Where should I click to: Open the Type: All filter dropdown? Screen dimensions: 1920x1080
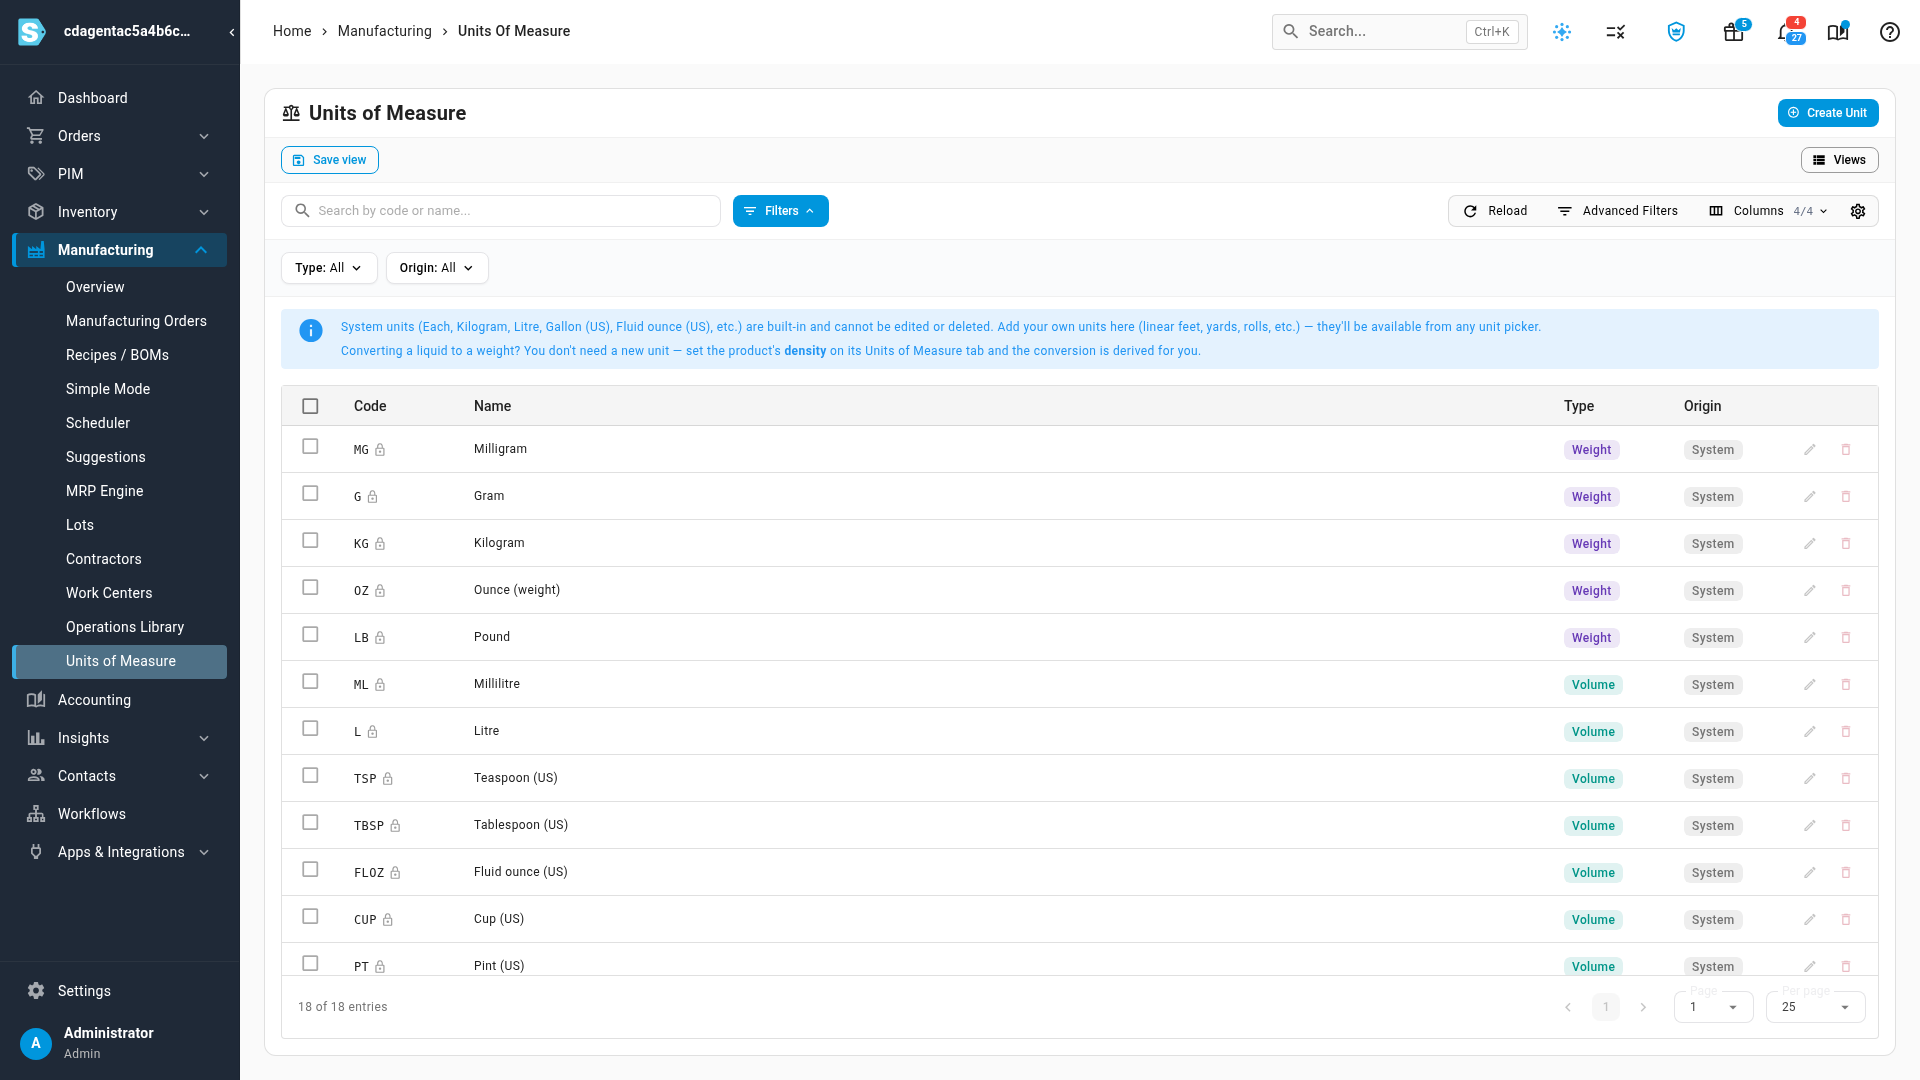[x=329, y=268]
